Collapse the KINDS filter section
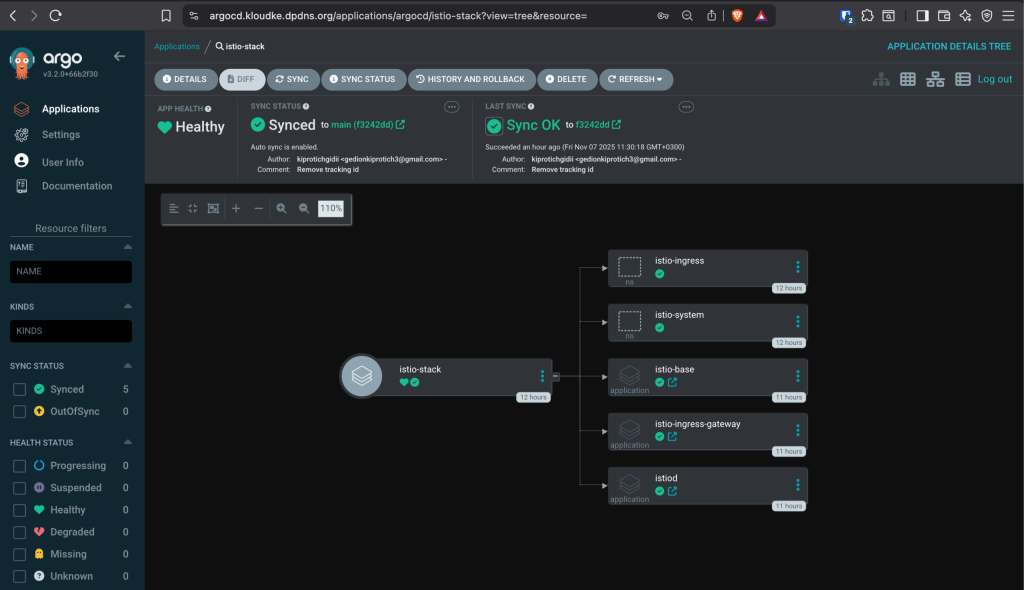1024x590 pixels. (x=128, y=306)
